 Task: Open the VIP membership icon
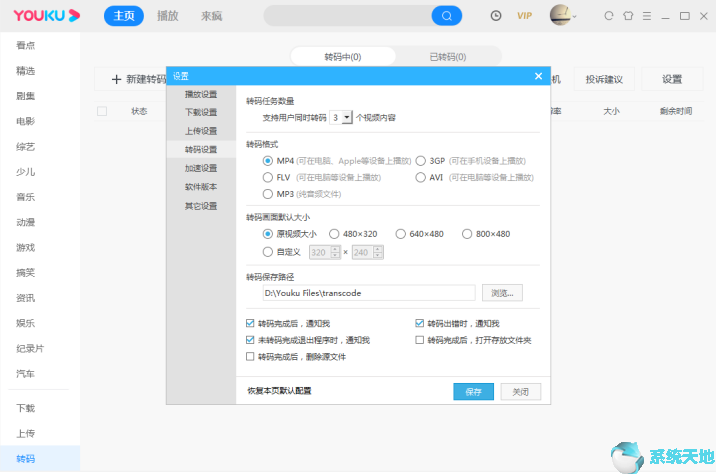pyautogui.click(x=524, y=16)
